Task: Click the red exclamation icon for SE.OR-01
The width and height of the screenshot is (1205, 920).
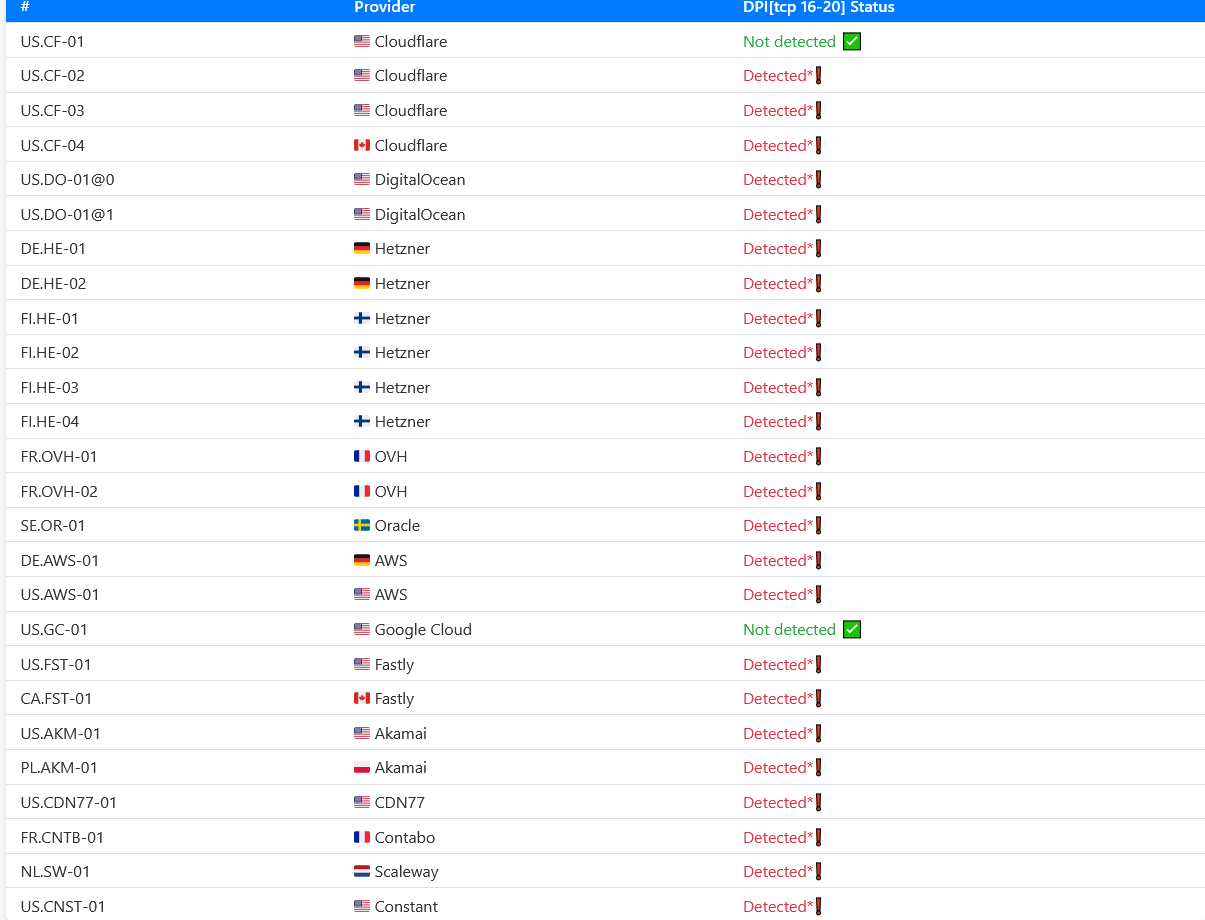Action: coord(818,526)
